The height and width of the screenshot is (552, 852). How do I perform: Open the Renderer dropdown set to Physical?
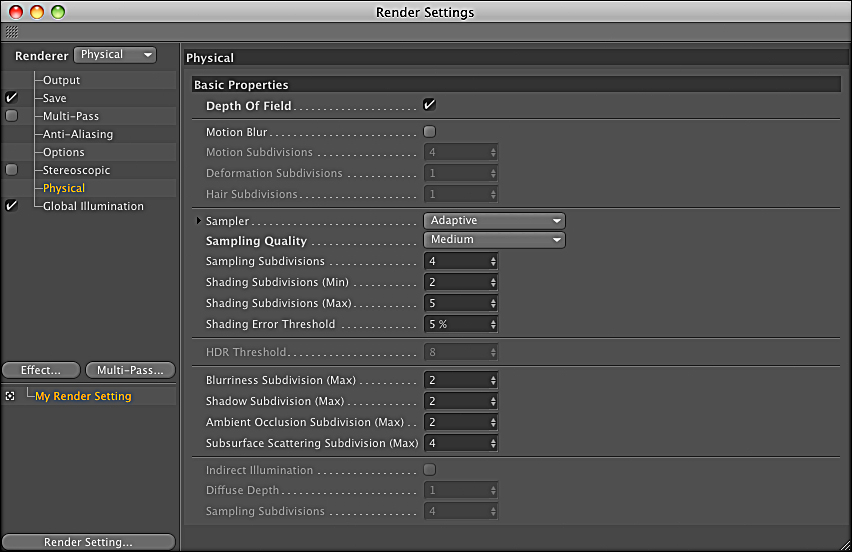116,55
